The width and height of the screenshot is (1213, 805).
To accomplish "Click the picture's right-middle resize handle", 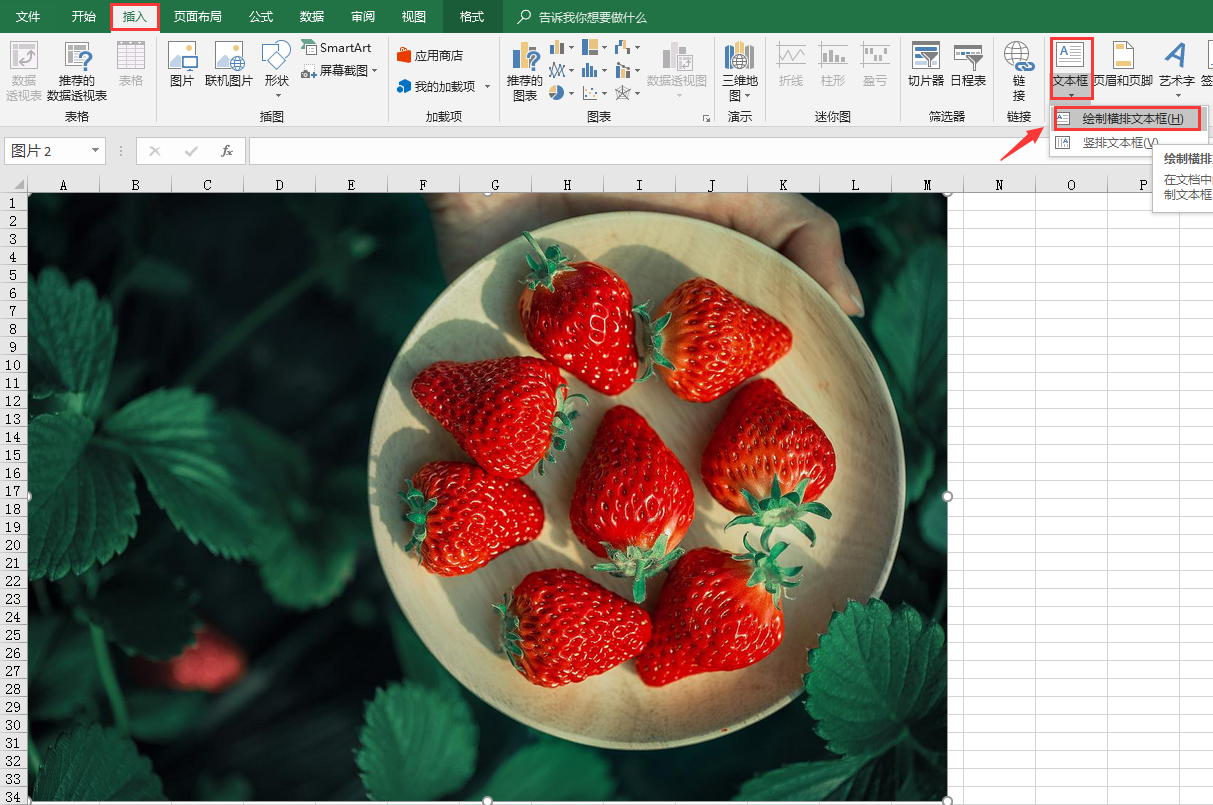I will tap(947, 496).
